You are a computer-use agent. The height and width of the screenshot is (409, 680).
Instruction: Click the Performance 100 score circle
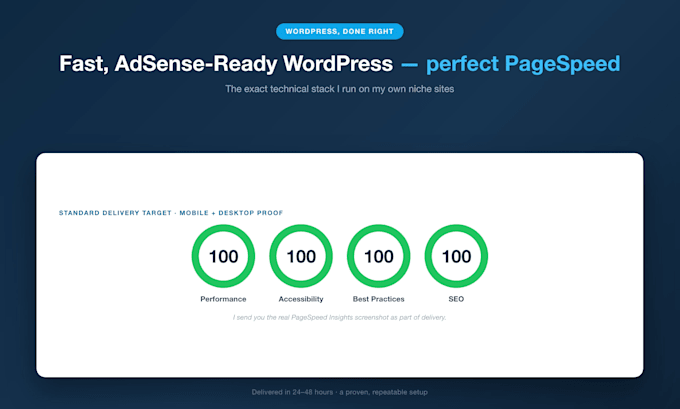tap(223, 256)
